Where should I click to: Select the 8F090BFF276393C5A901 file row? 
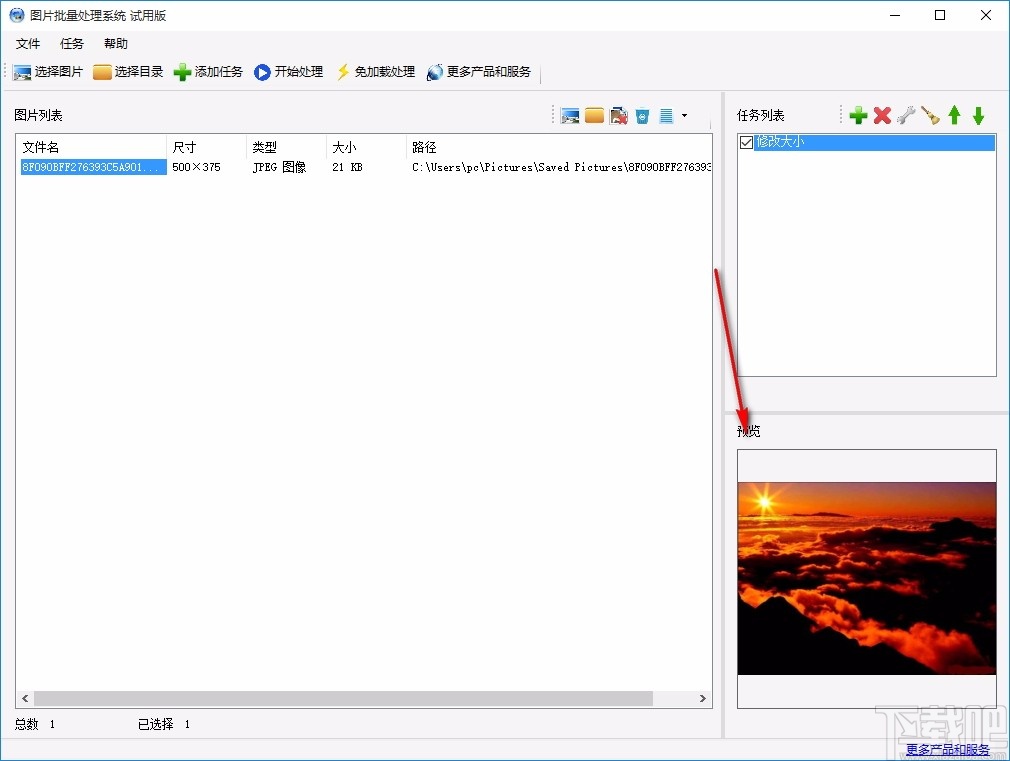(90, 167)
